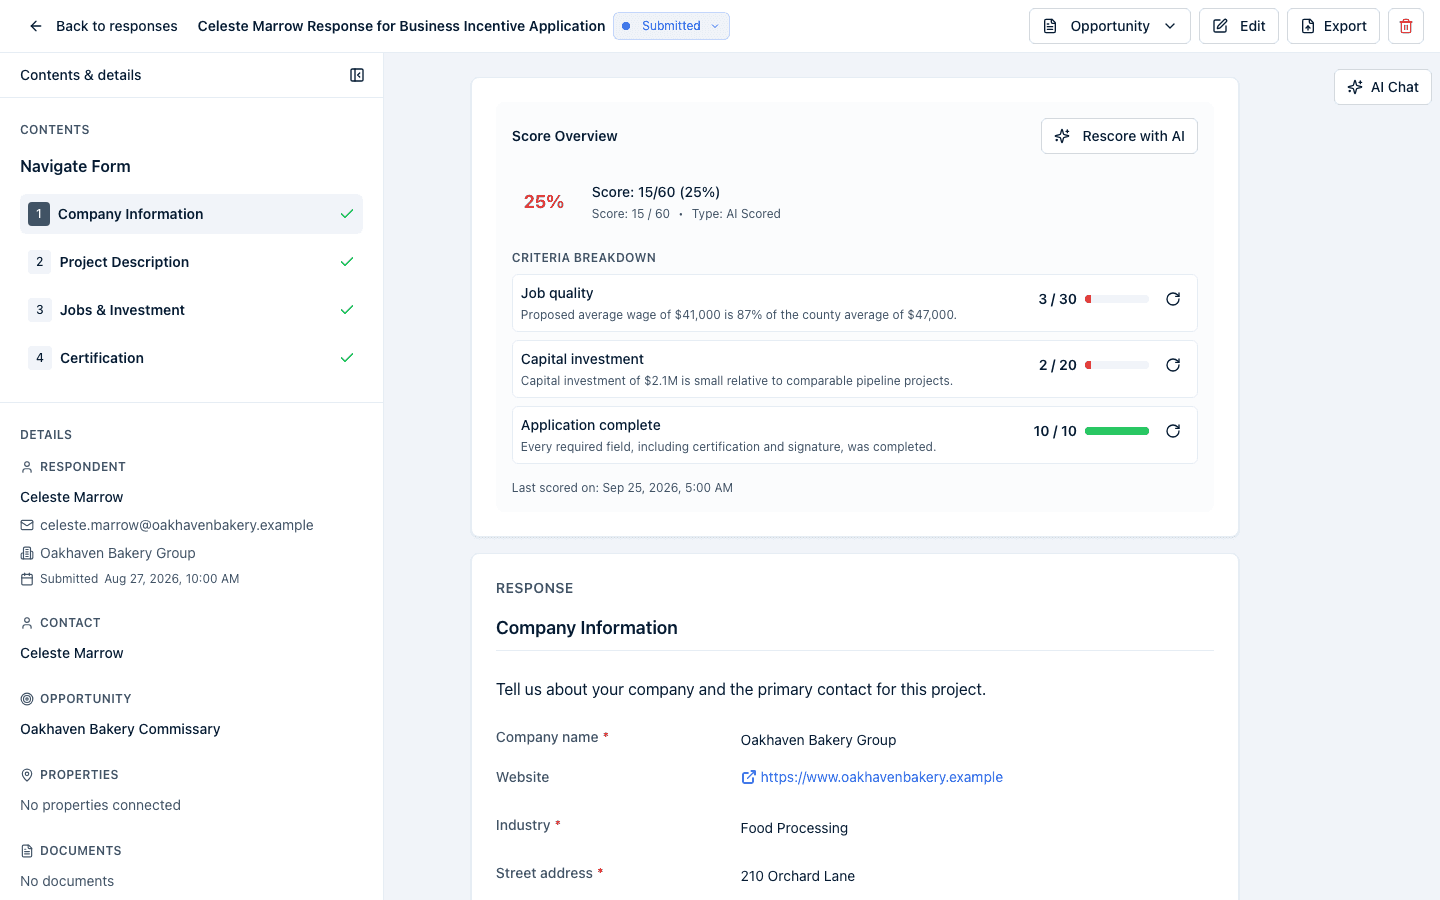This screenshot has width=1440, height=900.
Task: Open the oakhavenbakery.example website link
Action: (881, 777)
